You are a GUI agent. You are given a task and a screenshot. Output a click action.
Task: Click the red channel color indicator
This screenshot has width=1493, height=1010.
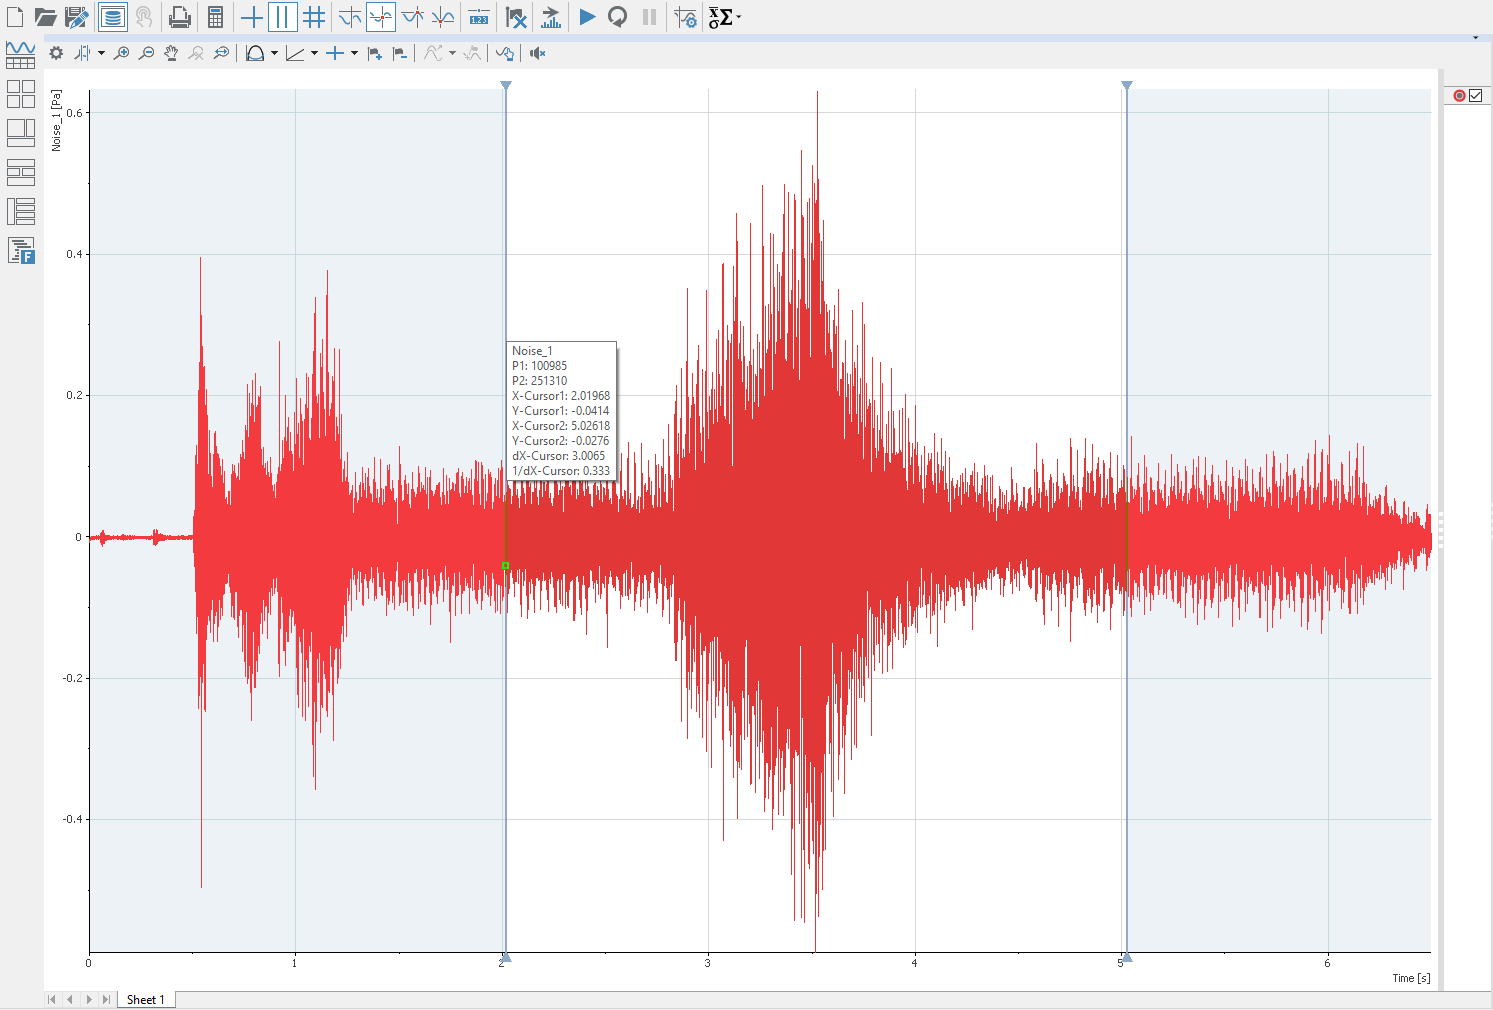[x=1459, y=96]
